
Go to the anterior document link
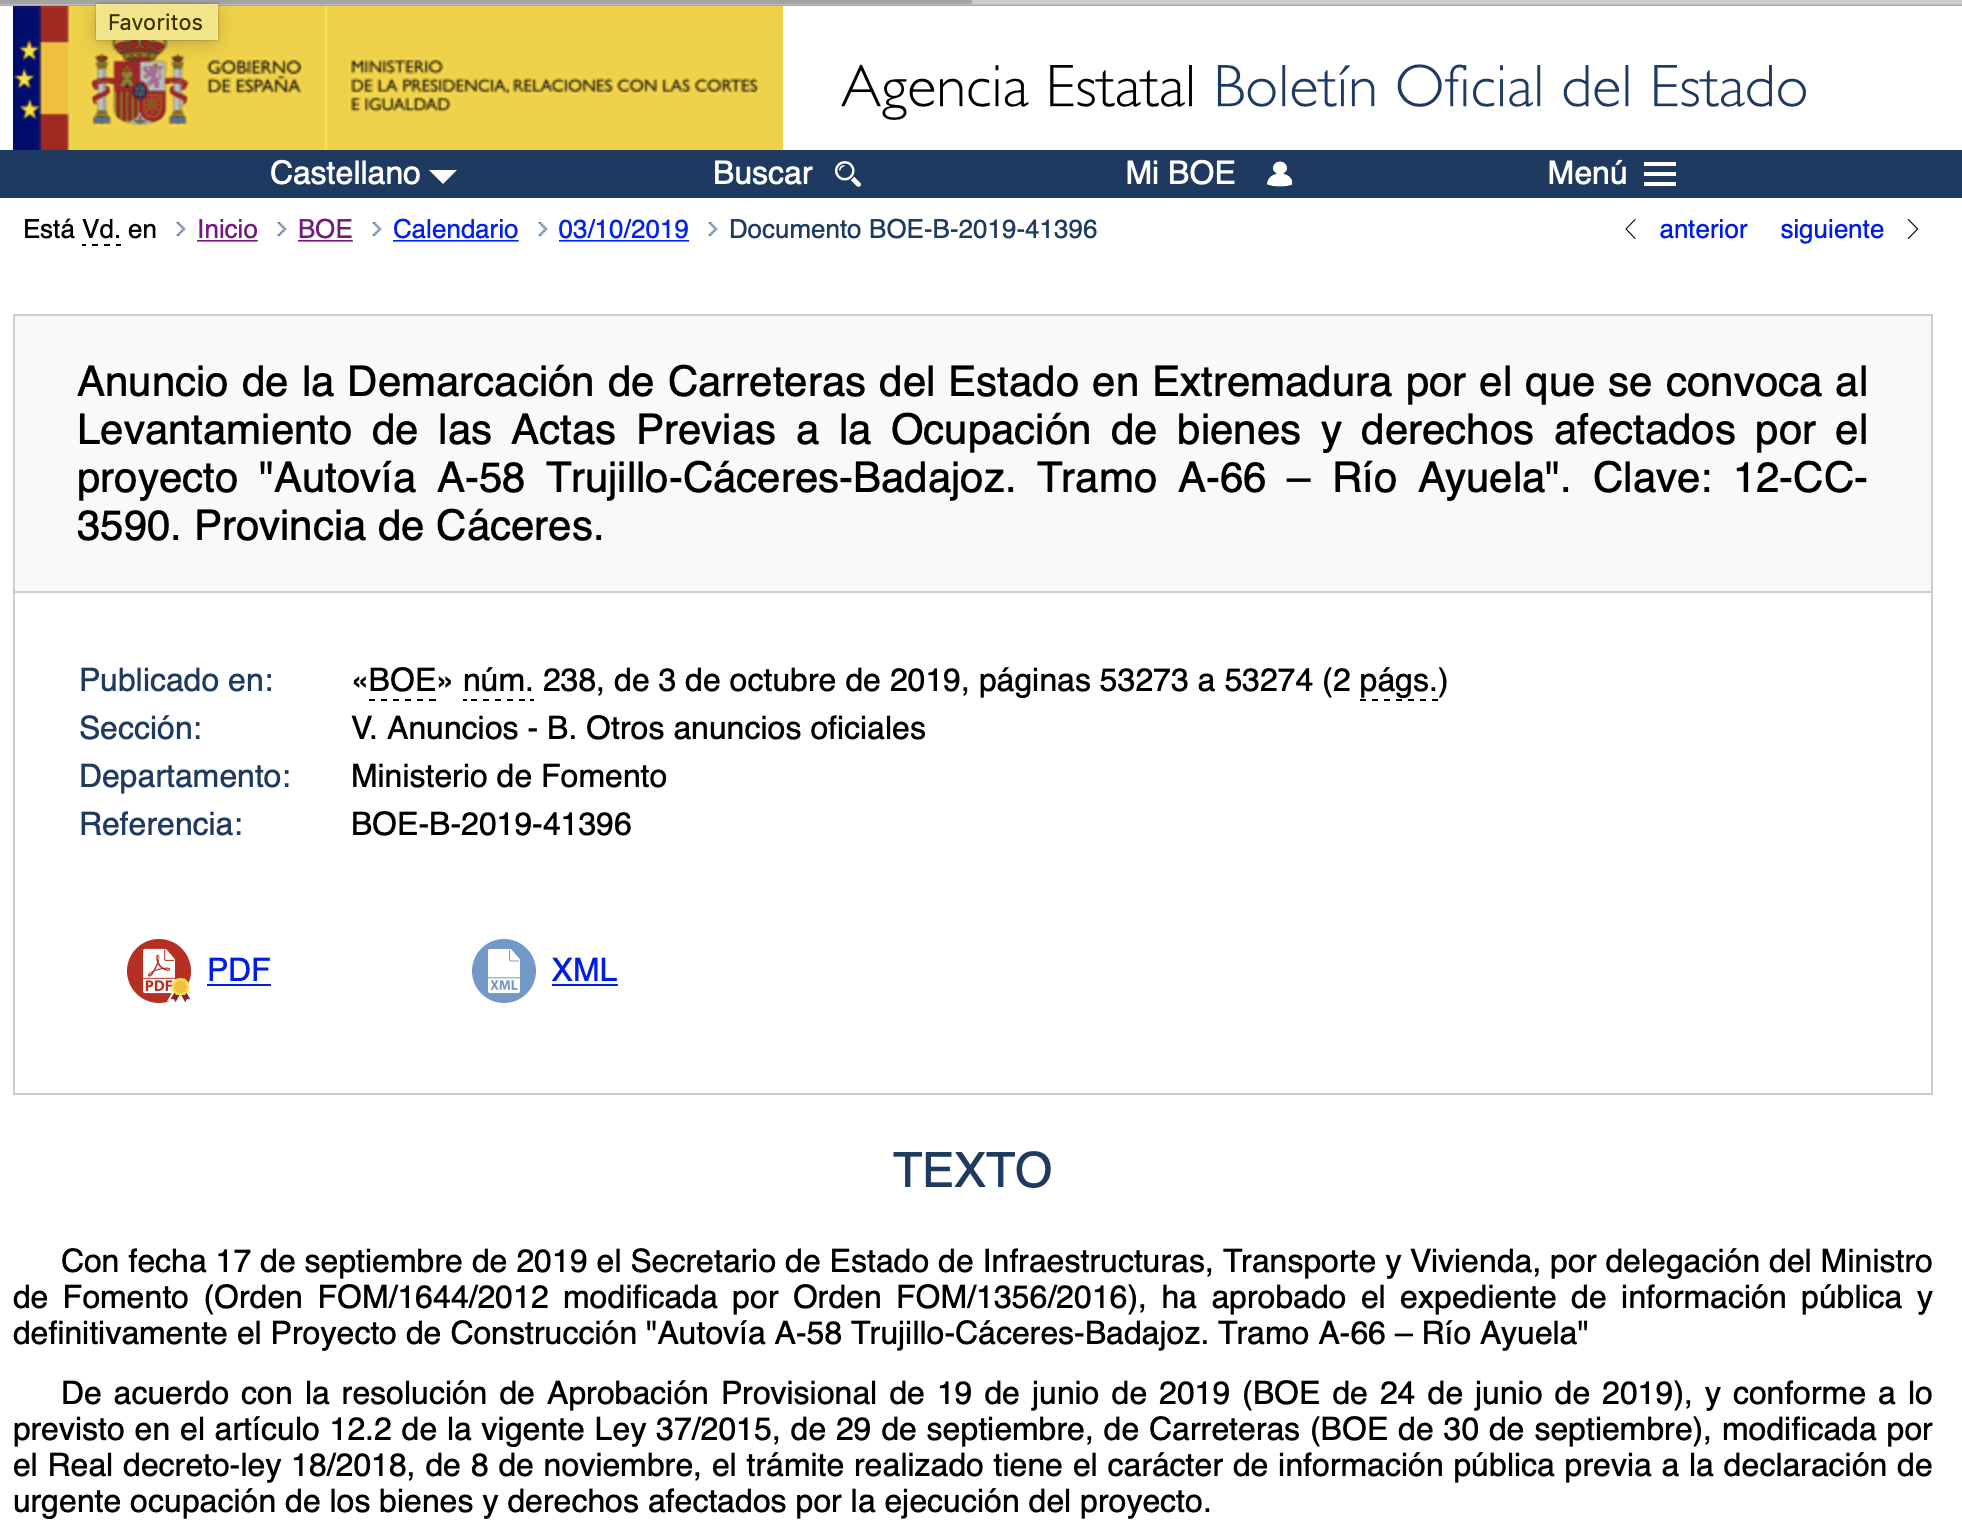point(1703,229)
